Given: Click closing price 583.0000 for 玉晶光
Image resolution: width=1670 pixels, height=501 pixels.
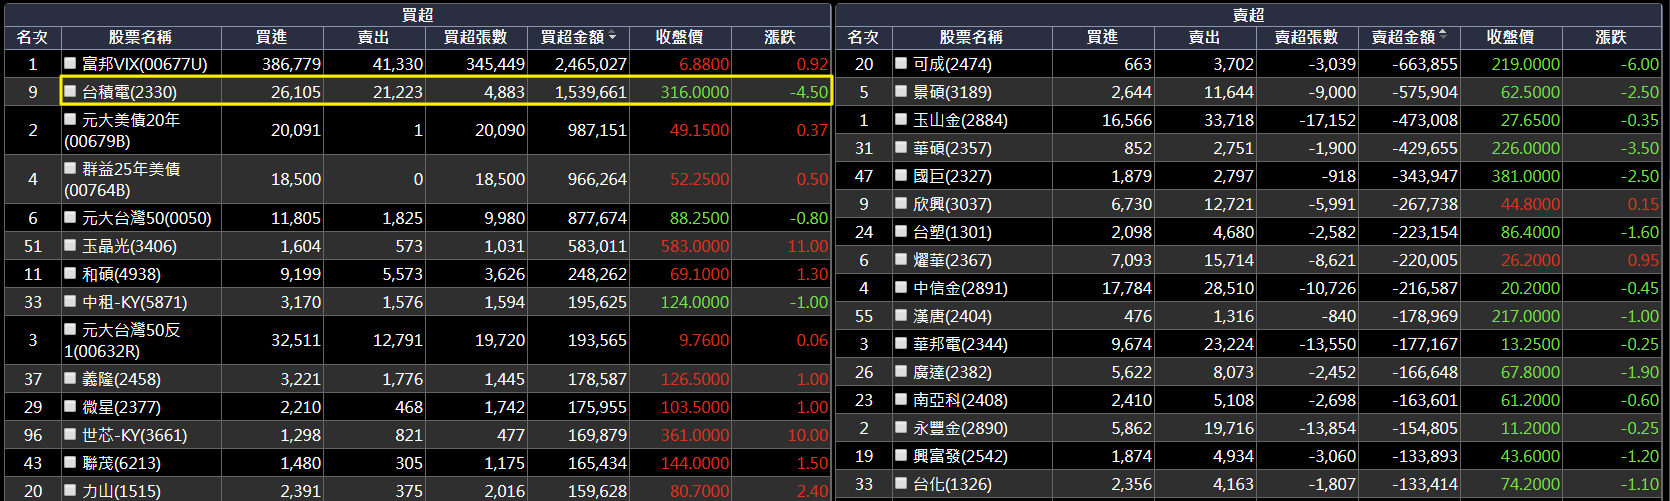Looking at the screenshot, I should 695,246.
